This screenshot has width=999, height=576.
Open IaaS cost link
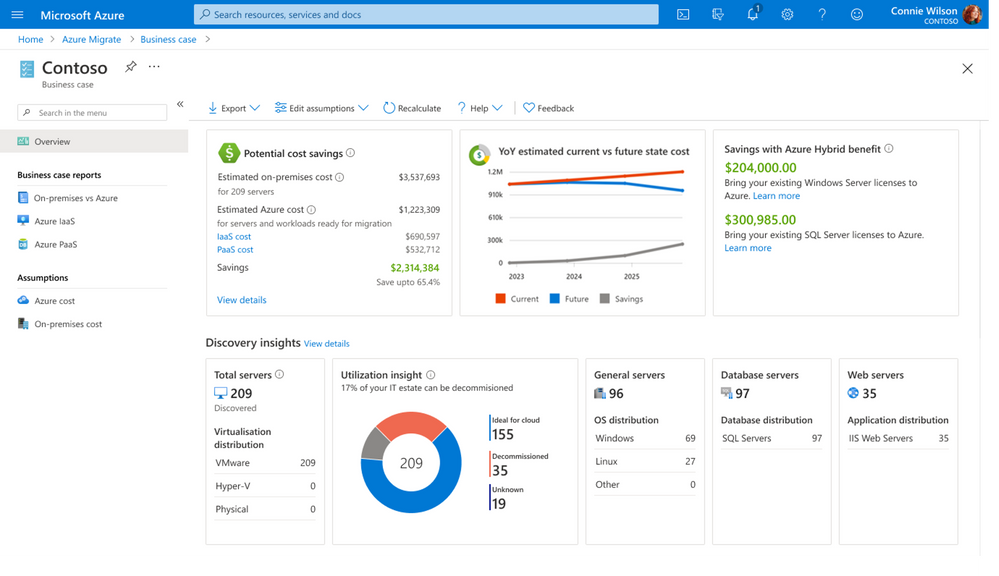click(x=234, y=236)
